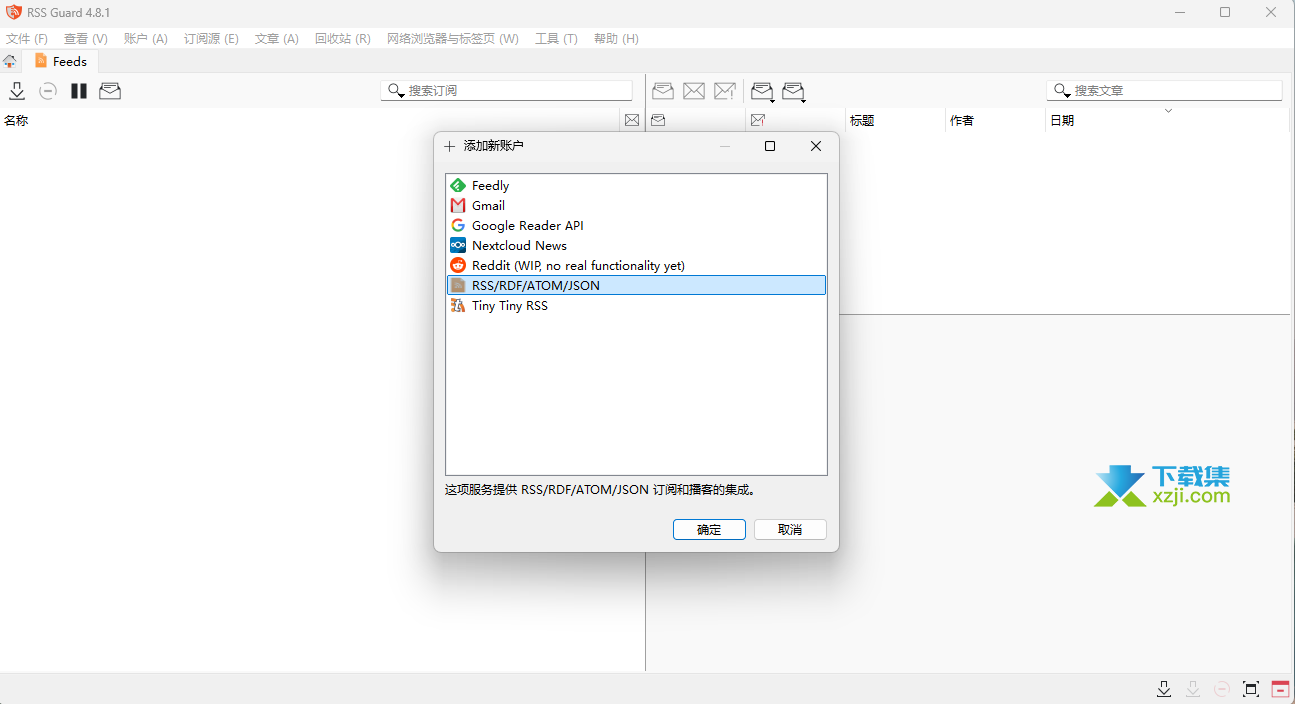
Task: Select Gmail in the account list
Action: (x=636, y=206)
